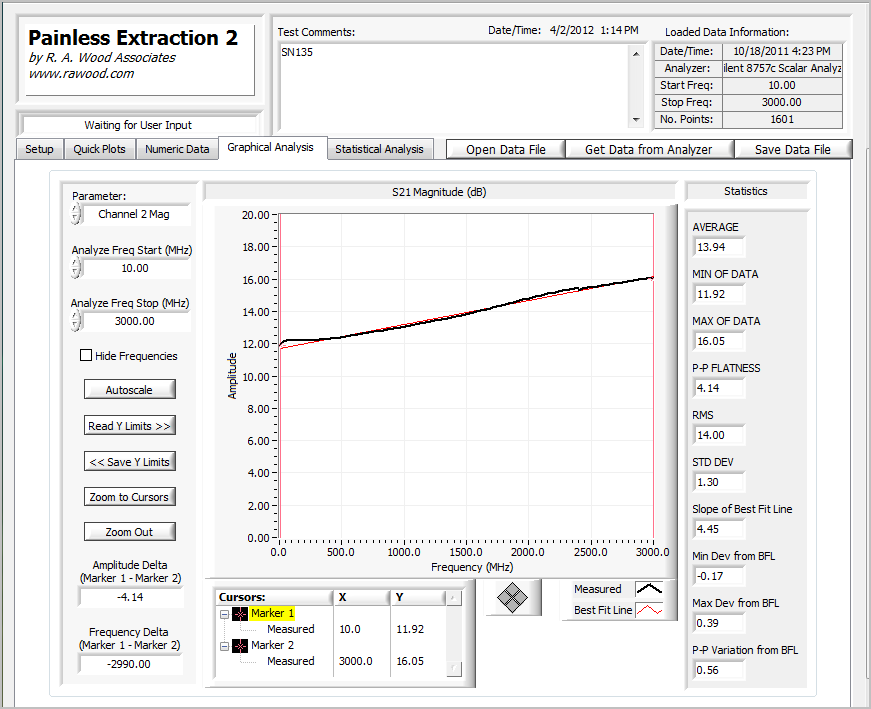Click Test Comments scroll up arrow
Screen dimensions: 871x709
(x=637, y=54)
